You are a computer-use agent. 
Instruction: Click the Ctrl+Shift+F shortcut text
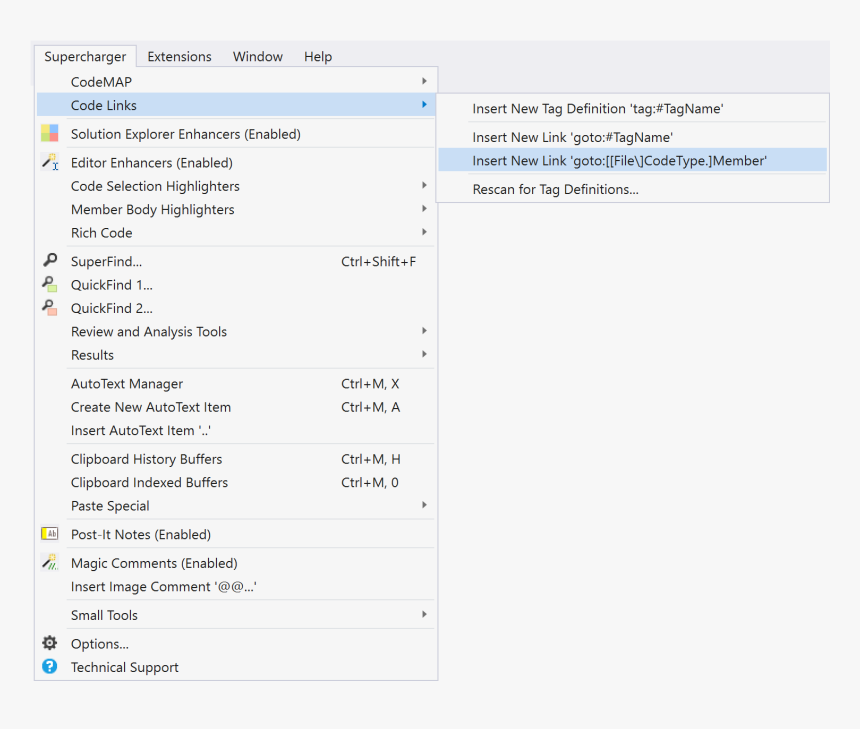pos(378,262)
